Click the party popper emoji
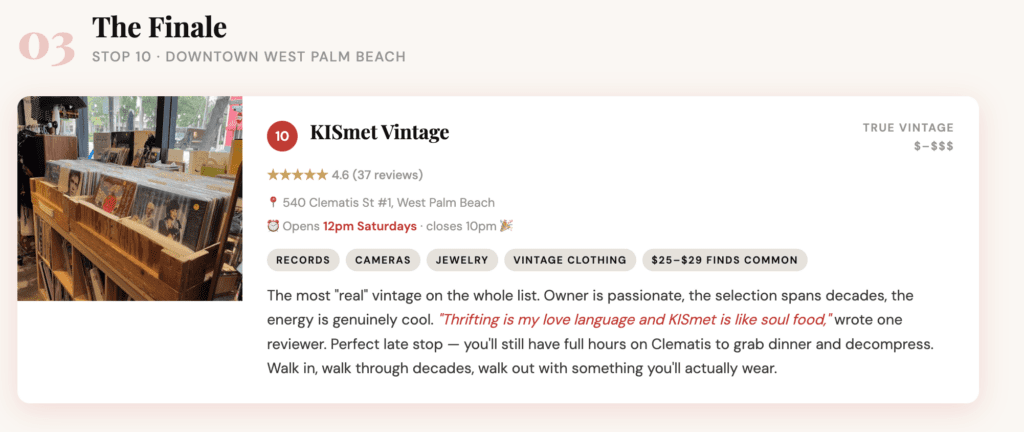1024x432 pixels. [506, 226]
